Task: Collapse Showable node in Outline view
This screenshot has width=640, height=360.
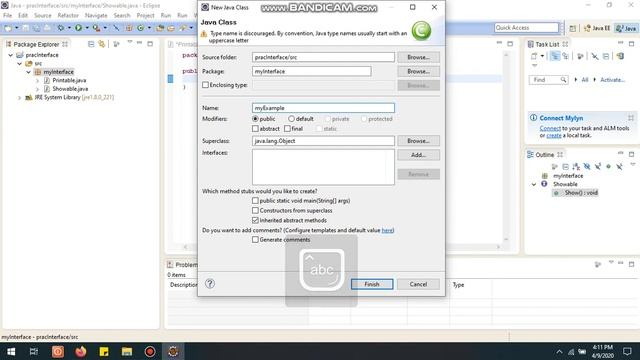Action: [x=534, y=184]
